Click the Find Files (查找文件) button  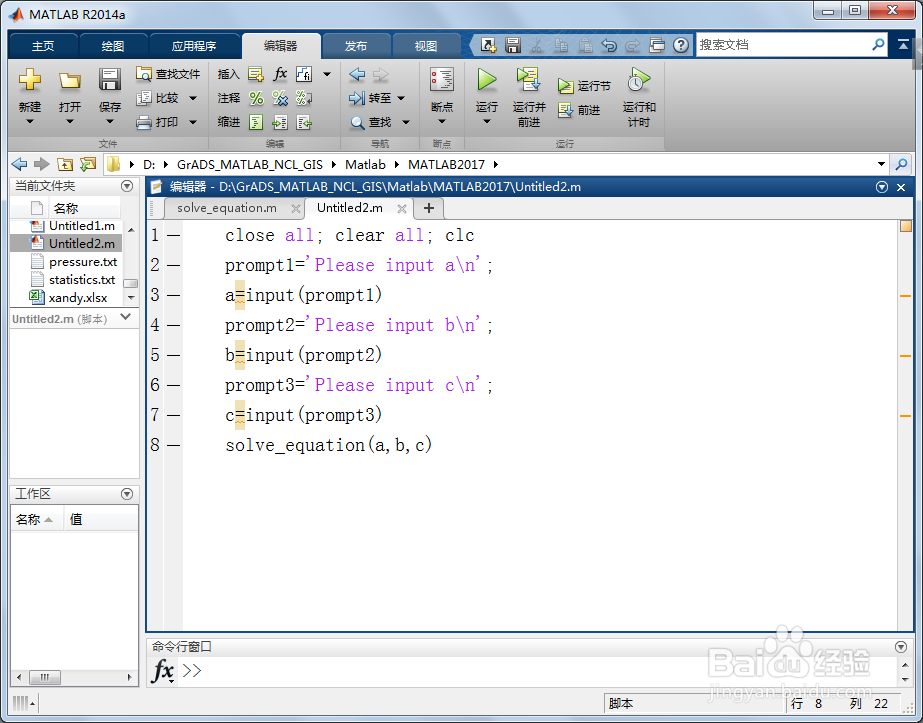(x=168, y=74)
